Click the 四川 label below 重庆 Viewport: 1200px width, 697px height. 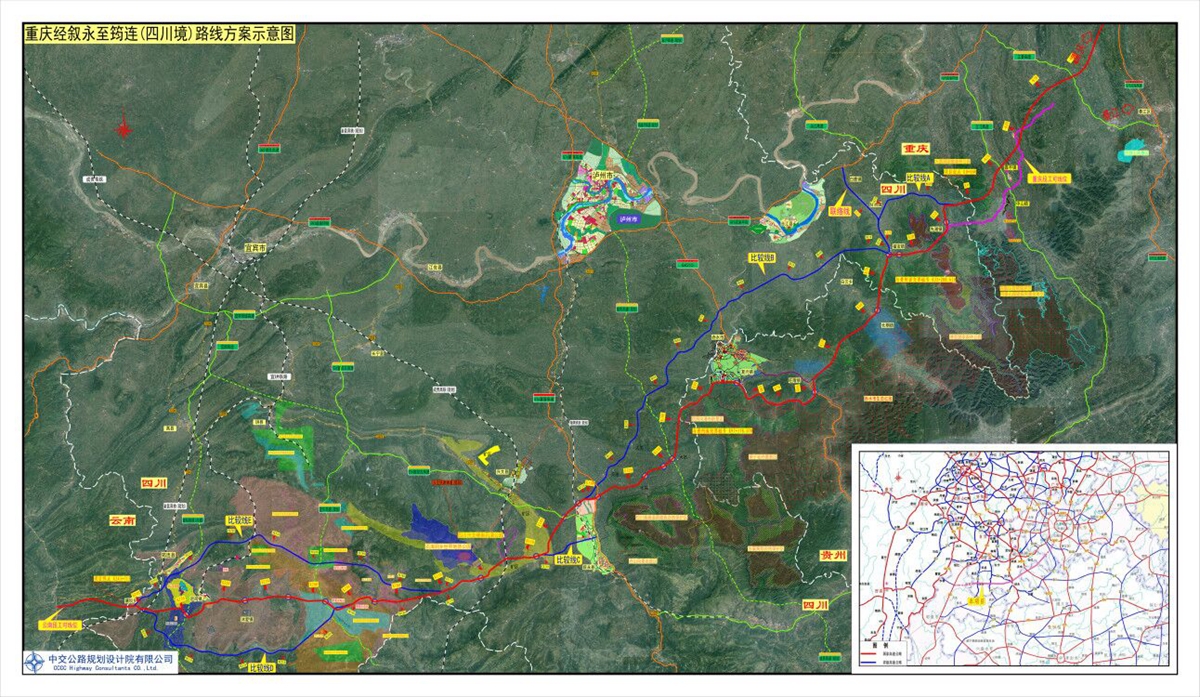pos(893,188)
